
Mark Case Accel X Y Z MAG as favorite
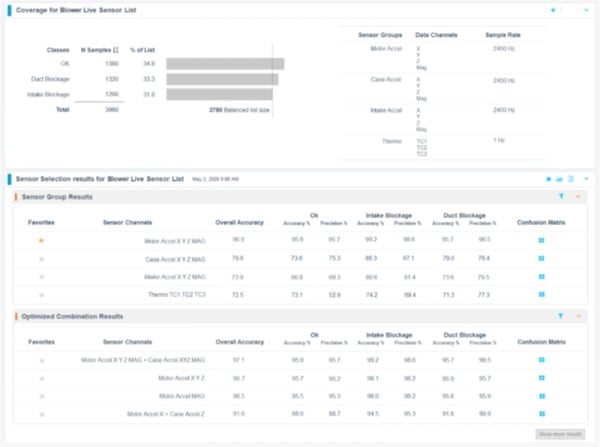[x=41, y=259]
